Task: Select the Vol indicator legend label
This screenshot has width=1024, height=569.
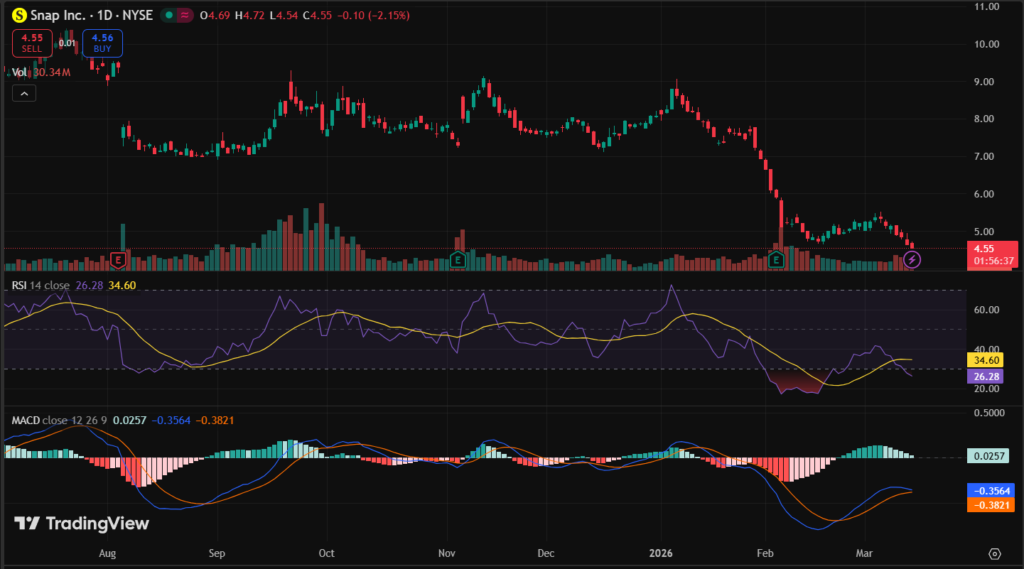Action: (17, 72)
